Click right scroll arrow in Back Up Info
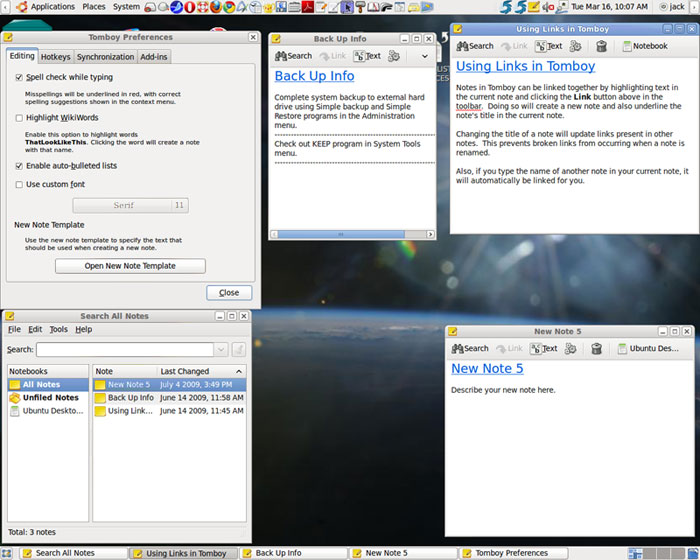 click(430, 234)
